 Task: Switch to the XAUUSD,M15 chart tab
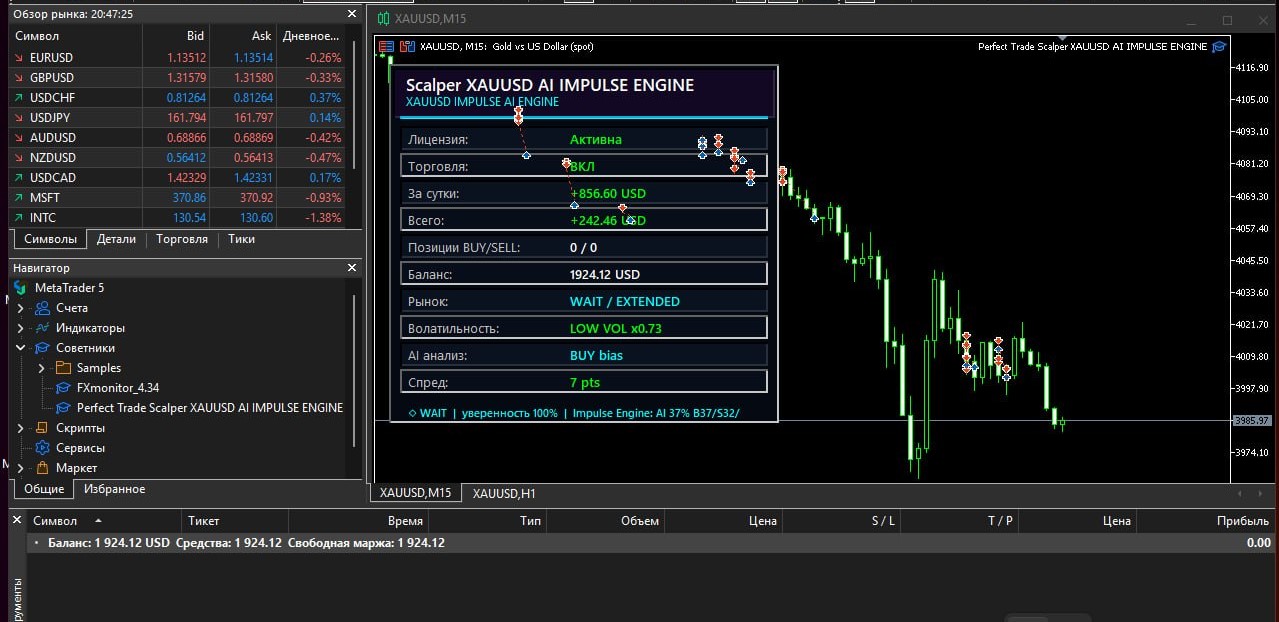[415, 493]
